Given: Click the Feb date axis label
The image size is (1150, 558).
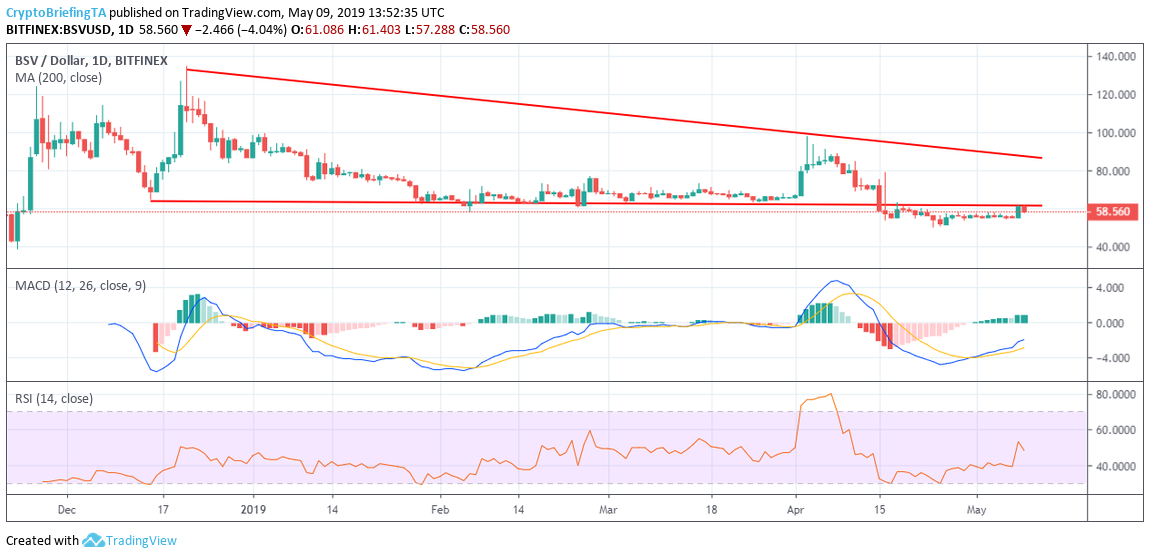Looking at the screenshot, I should pos(439,508).
